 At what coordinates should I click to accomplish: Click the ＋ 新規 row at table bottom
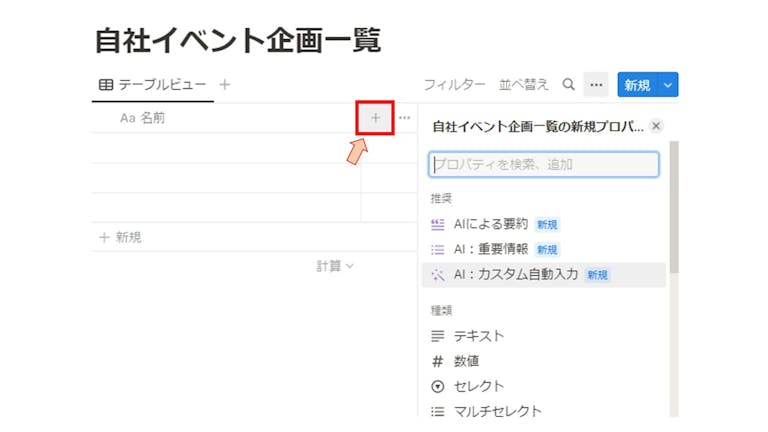(254, 238)
